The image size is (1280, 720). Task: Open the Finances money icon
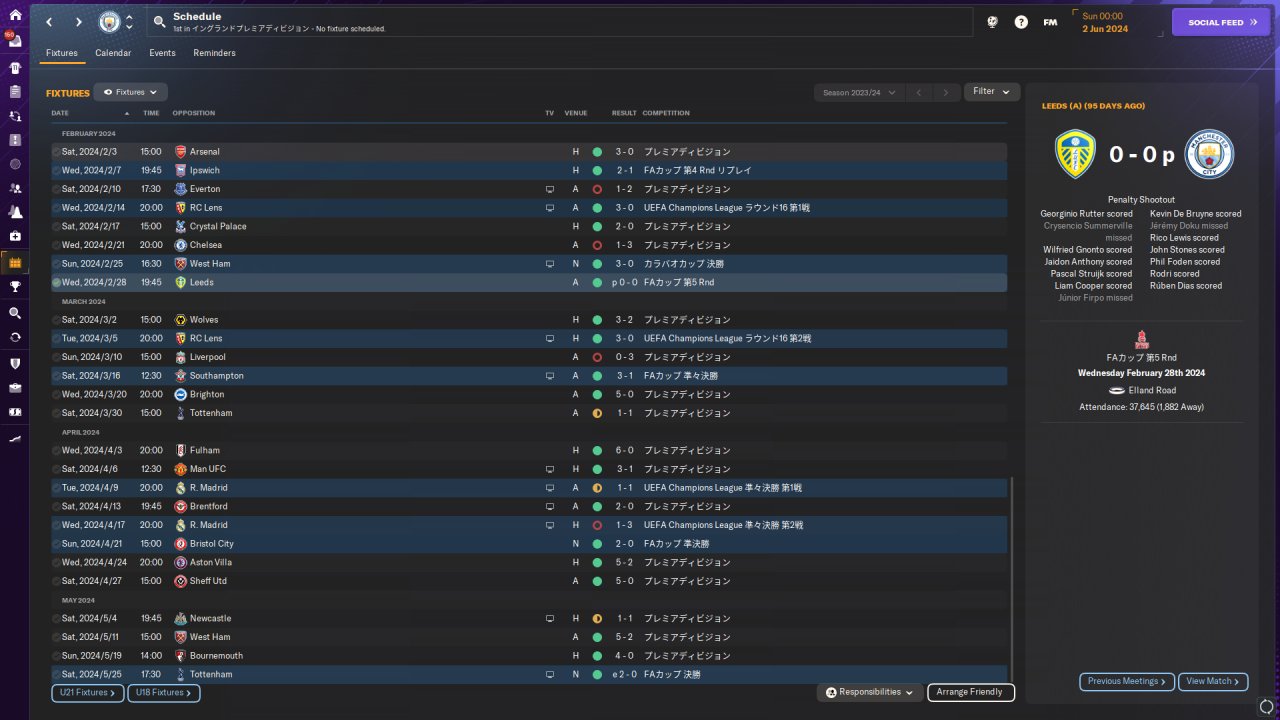click(15, 412)
